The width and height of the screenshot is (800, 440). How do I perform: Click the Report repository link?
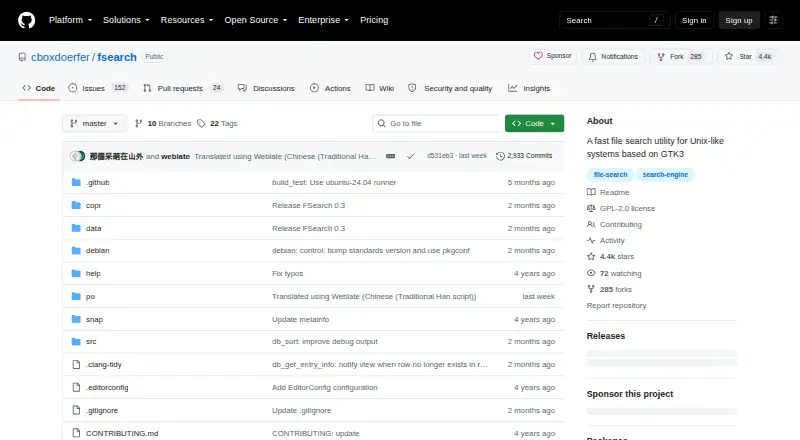pyautogui.click(x=616, y=306)
